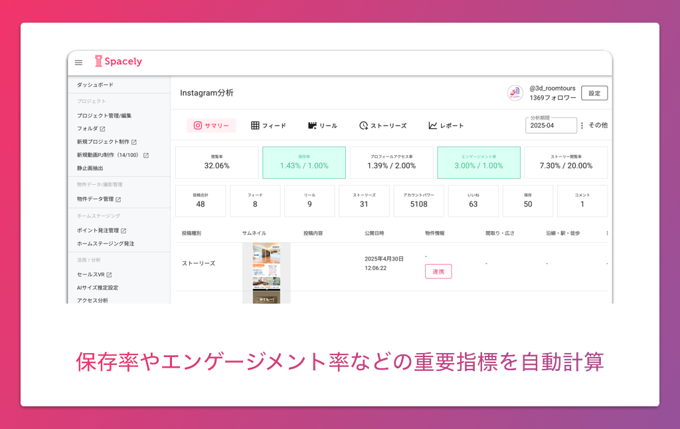Open the hamburger menu icon
Viewport: 680px width, 429px height.
coord(79,63)
